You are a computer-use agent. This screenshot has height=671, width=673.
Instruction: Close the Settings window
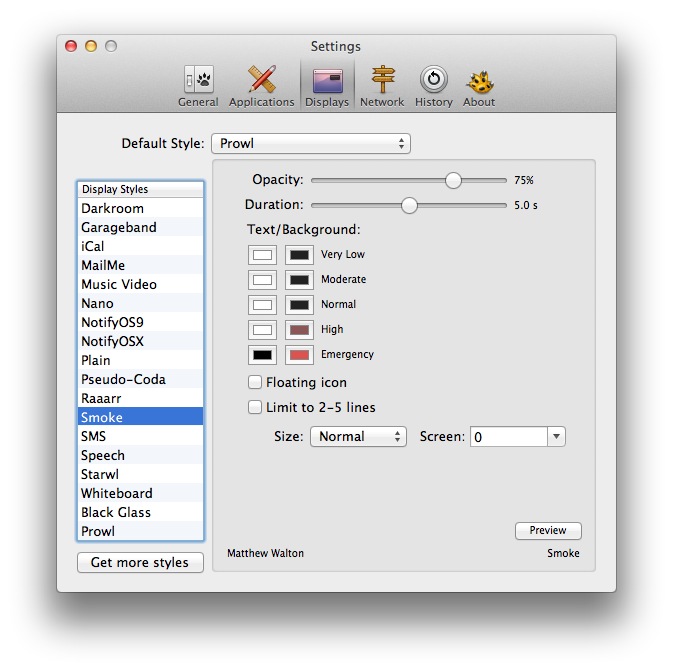(x=71, y=46)
